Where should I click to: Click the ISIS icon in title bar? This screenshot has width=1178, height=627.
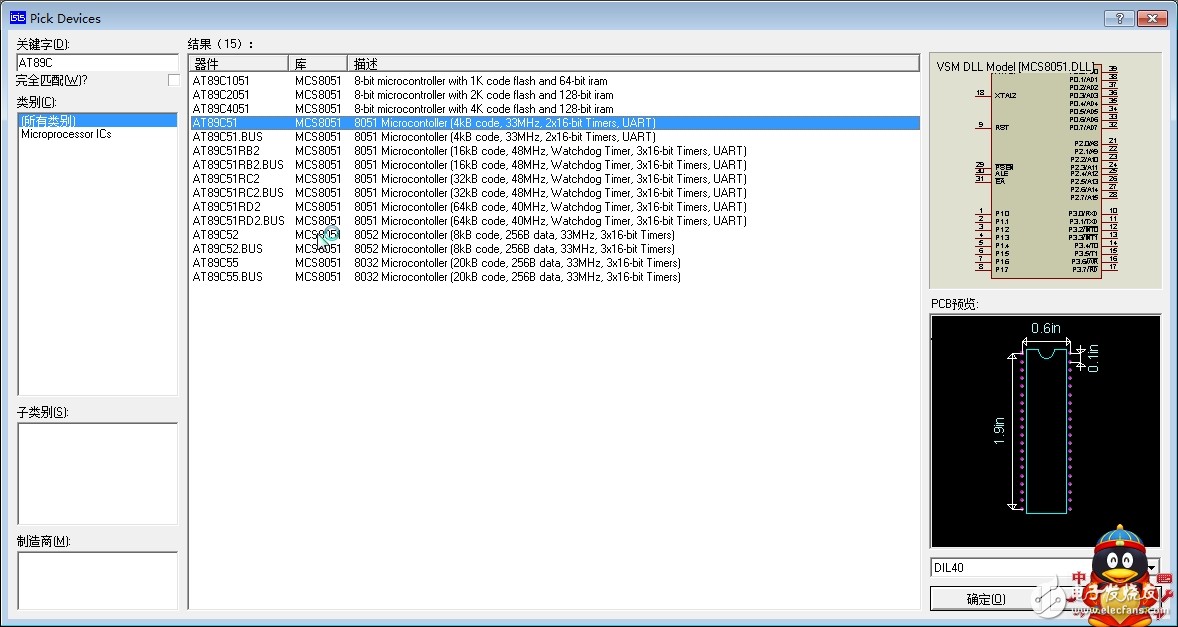coord(17,18)
